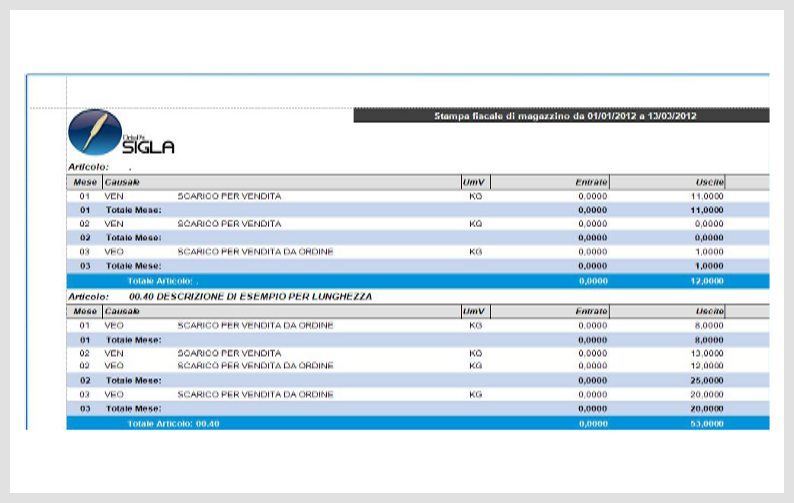Click the first 'UmV' column header
The height and width of the screenshot is (503, 794).
tap(474, 182)
